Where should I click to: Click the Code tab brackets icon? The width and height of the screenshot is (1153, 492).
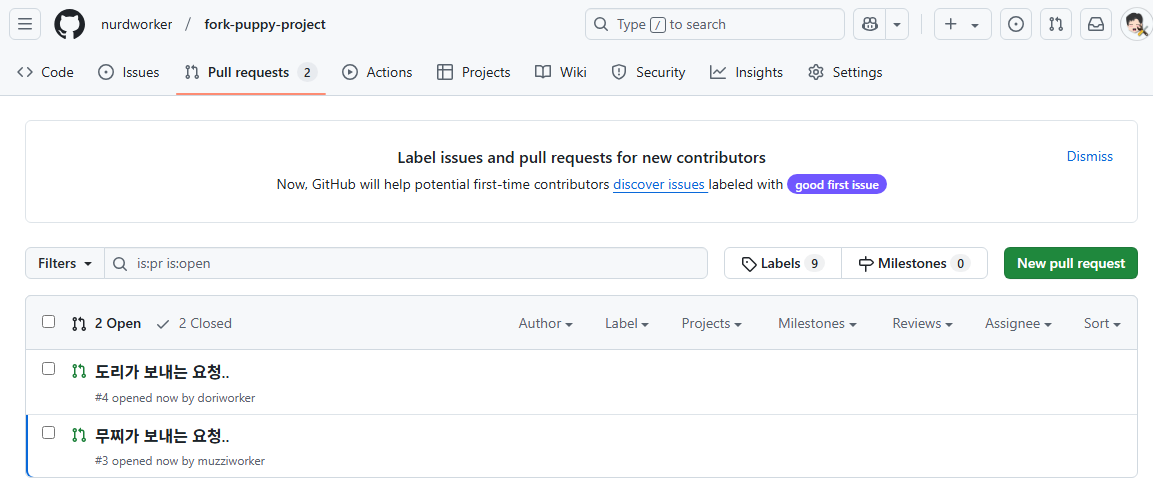pyautogui.click(x=25, y=72)
